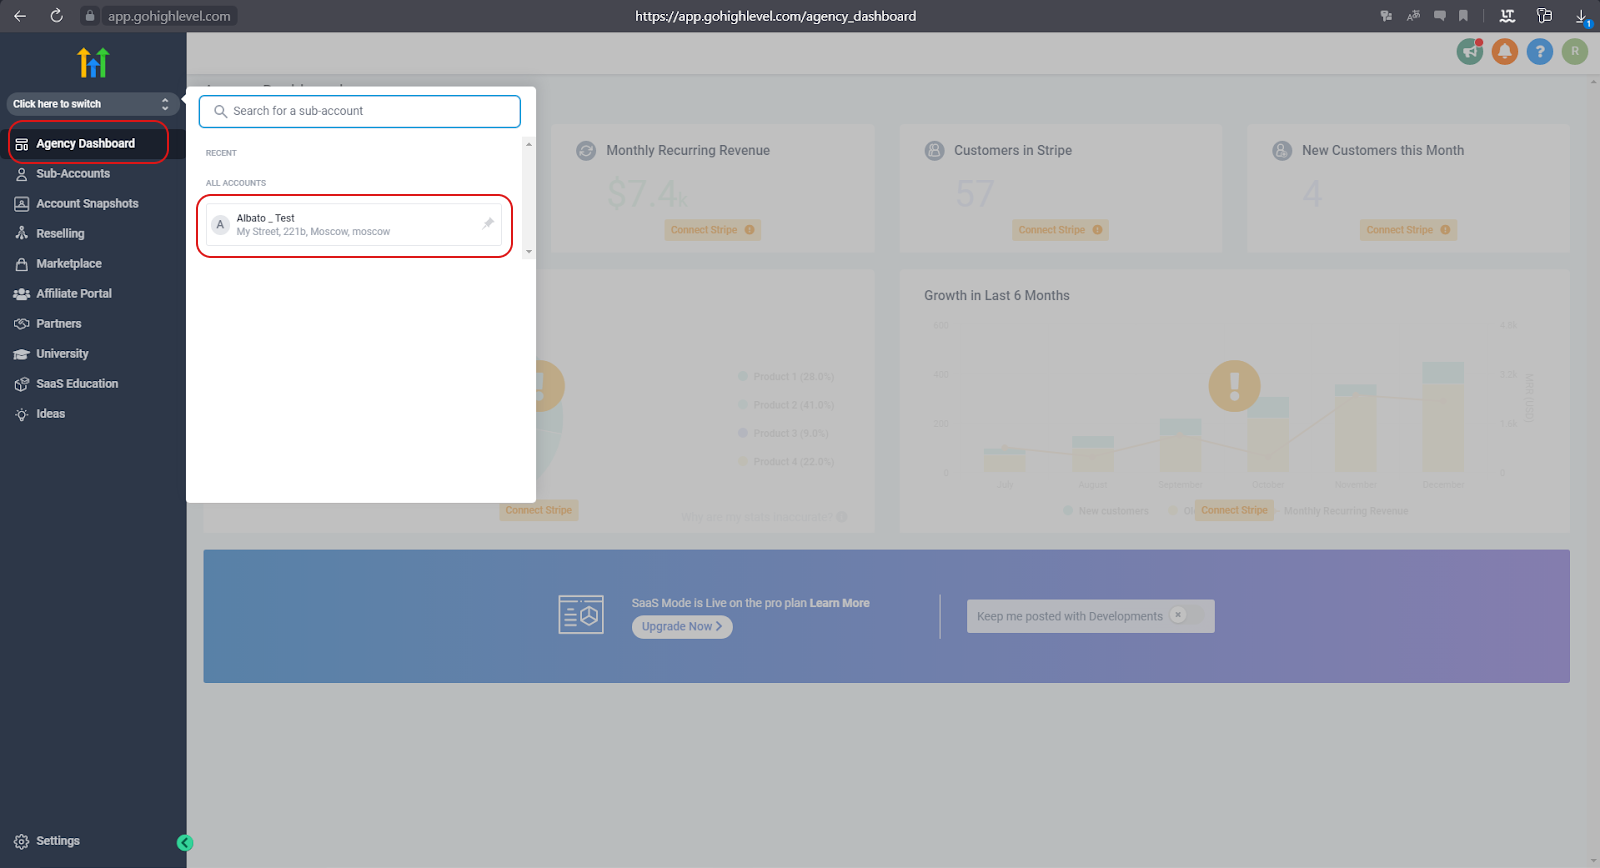
Task: Click the Ideas lightbulb icon
Action: (21, 414)
